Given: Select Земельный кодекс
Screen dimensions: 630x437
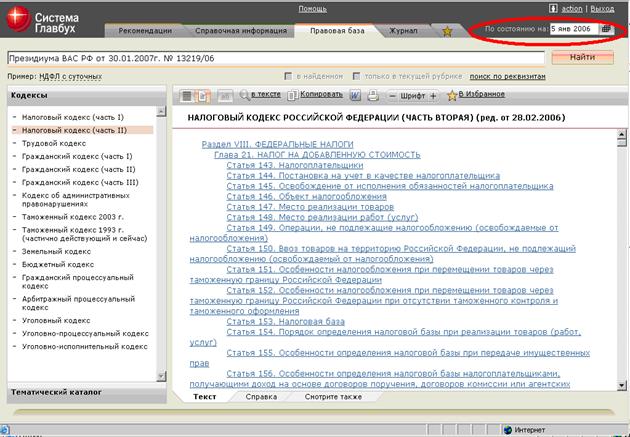Looking at the screenshot, I should (56, 251).
